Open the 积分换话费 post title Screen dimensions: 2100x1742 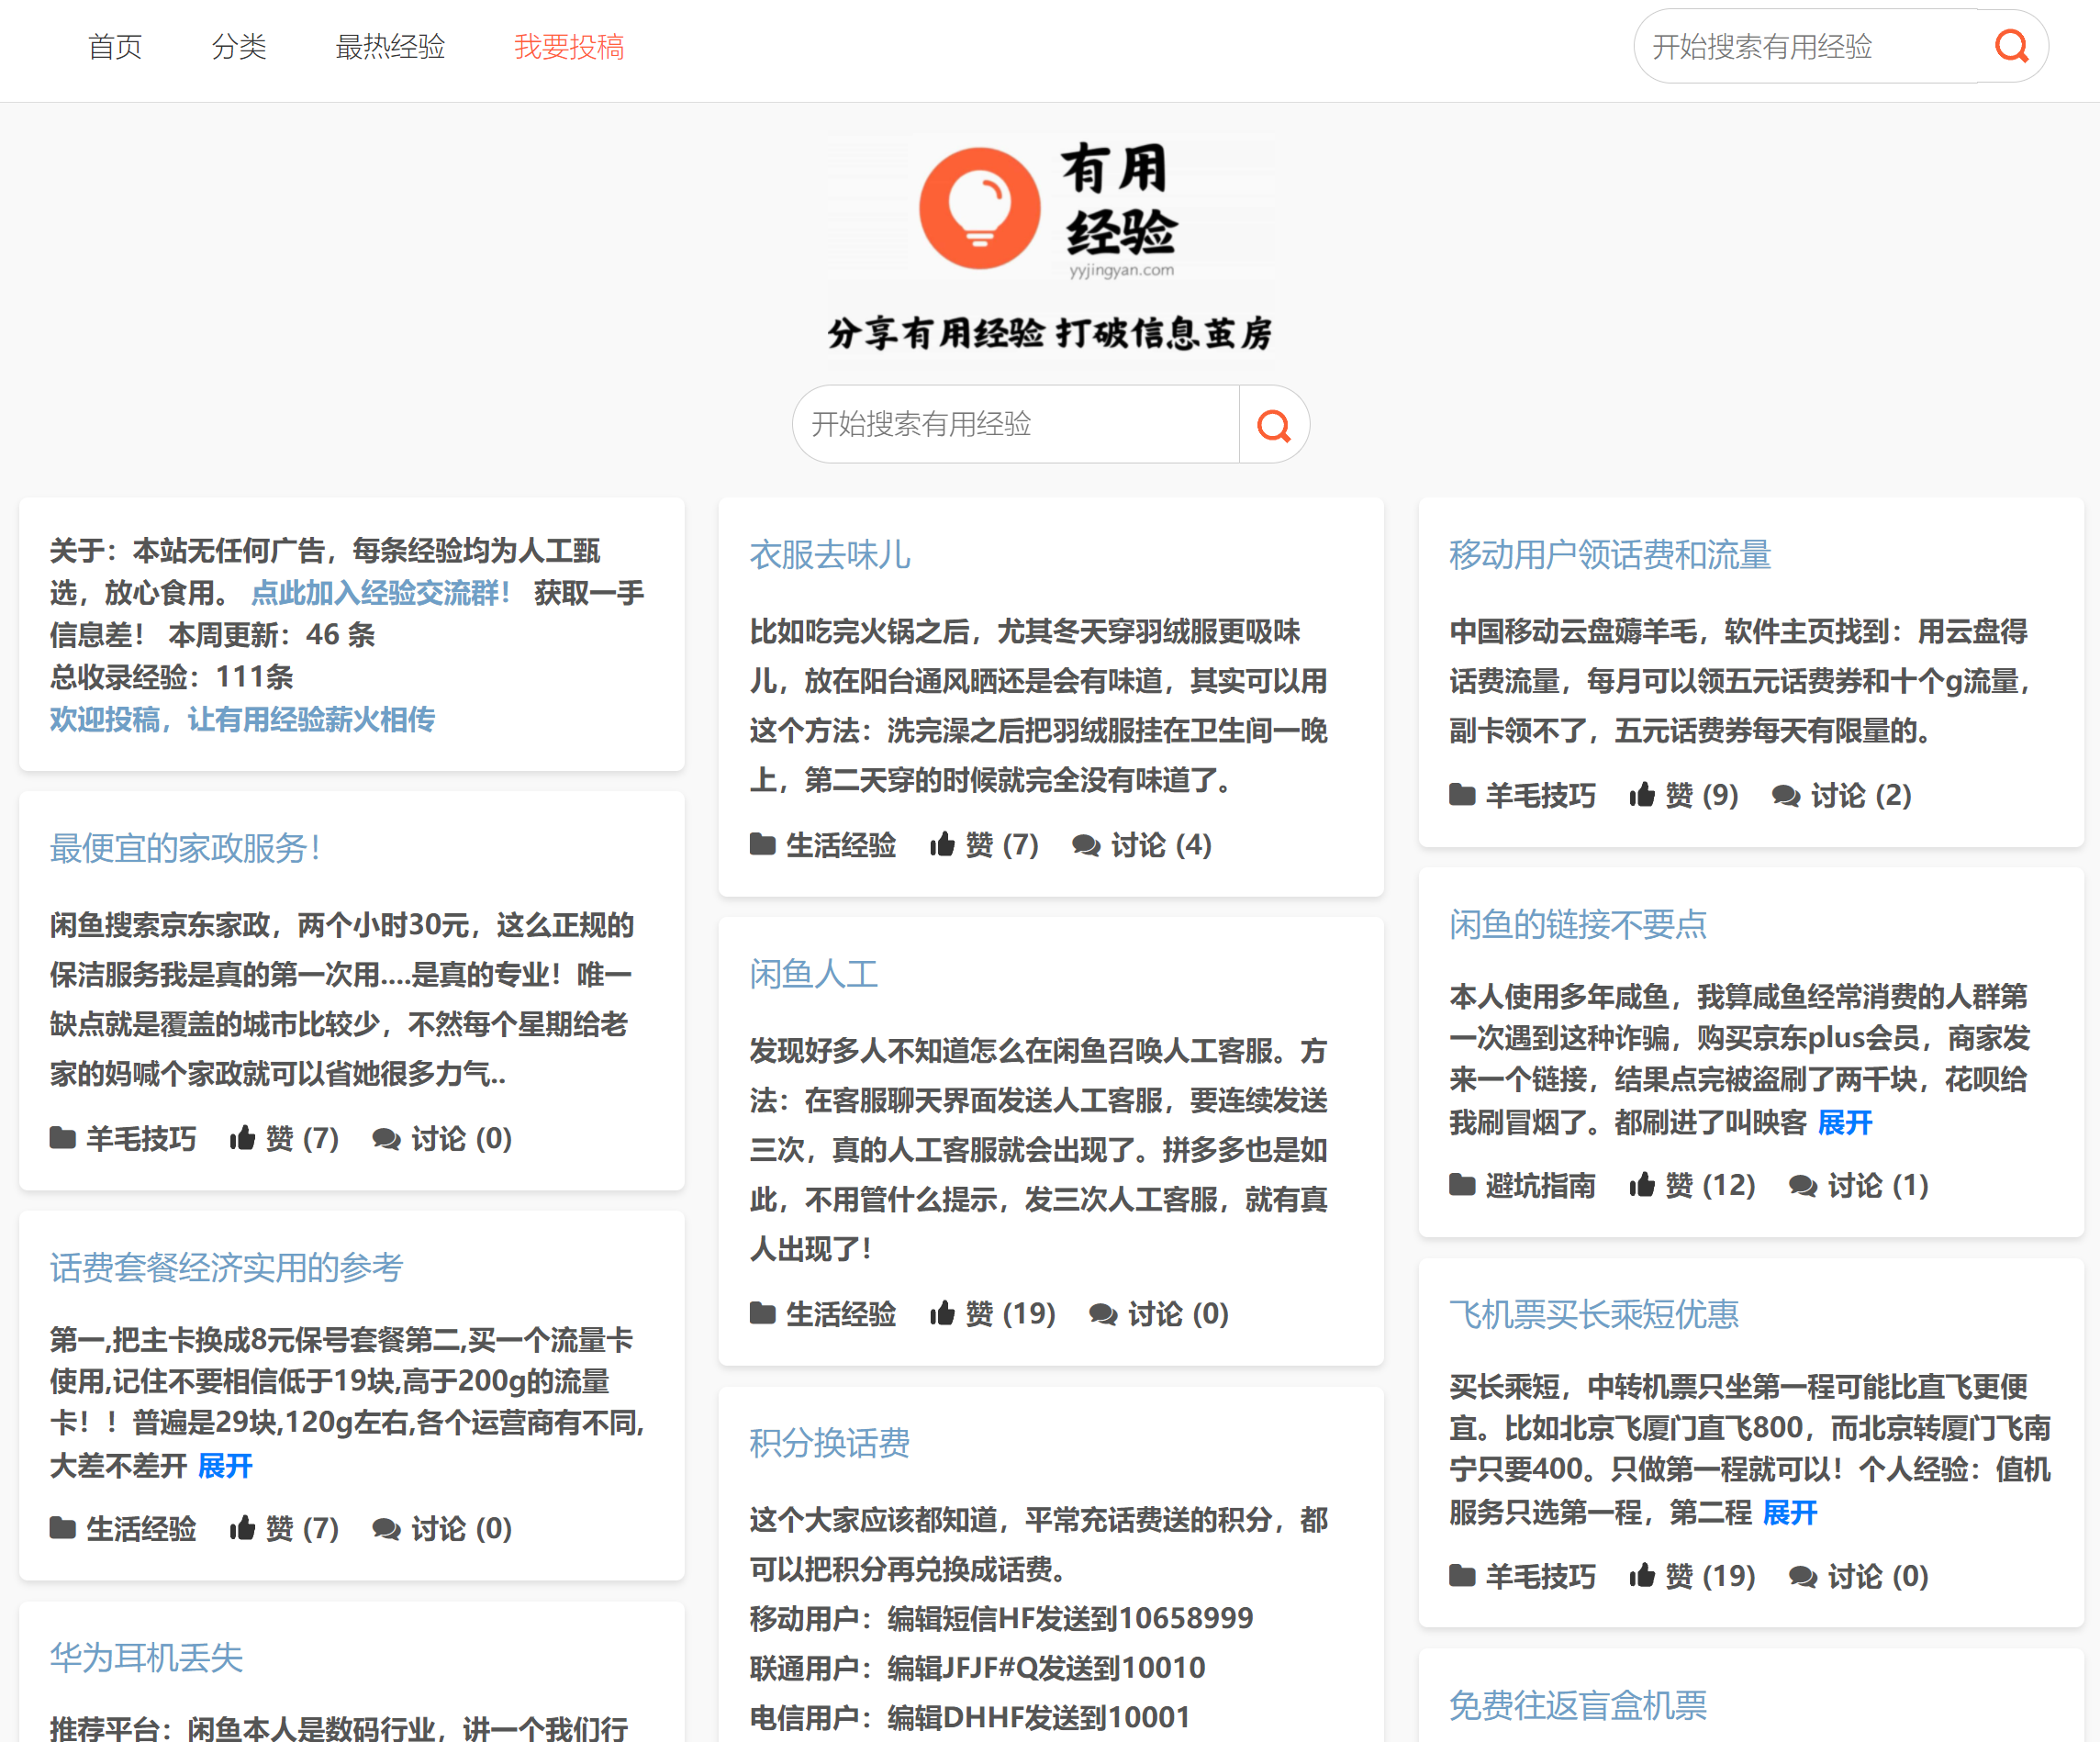tap(830, 1443)
